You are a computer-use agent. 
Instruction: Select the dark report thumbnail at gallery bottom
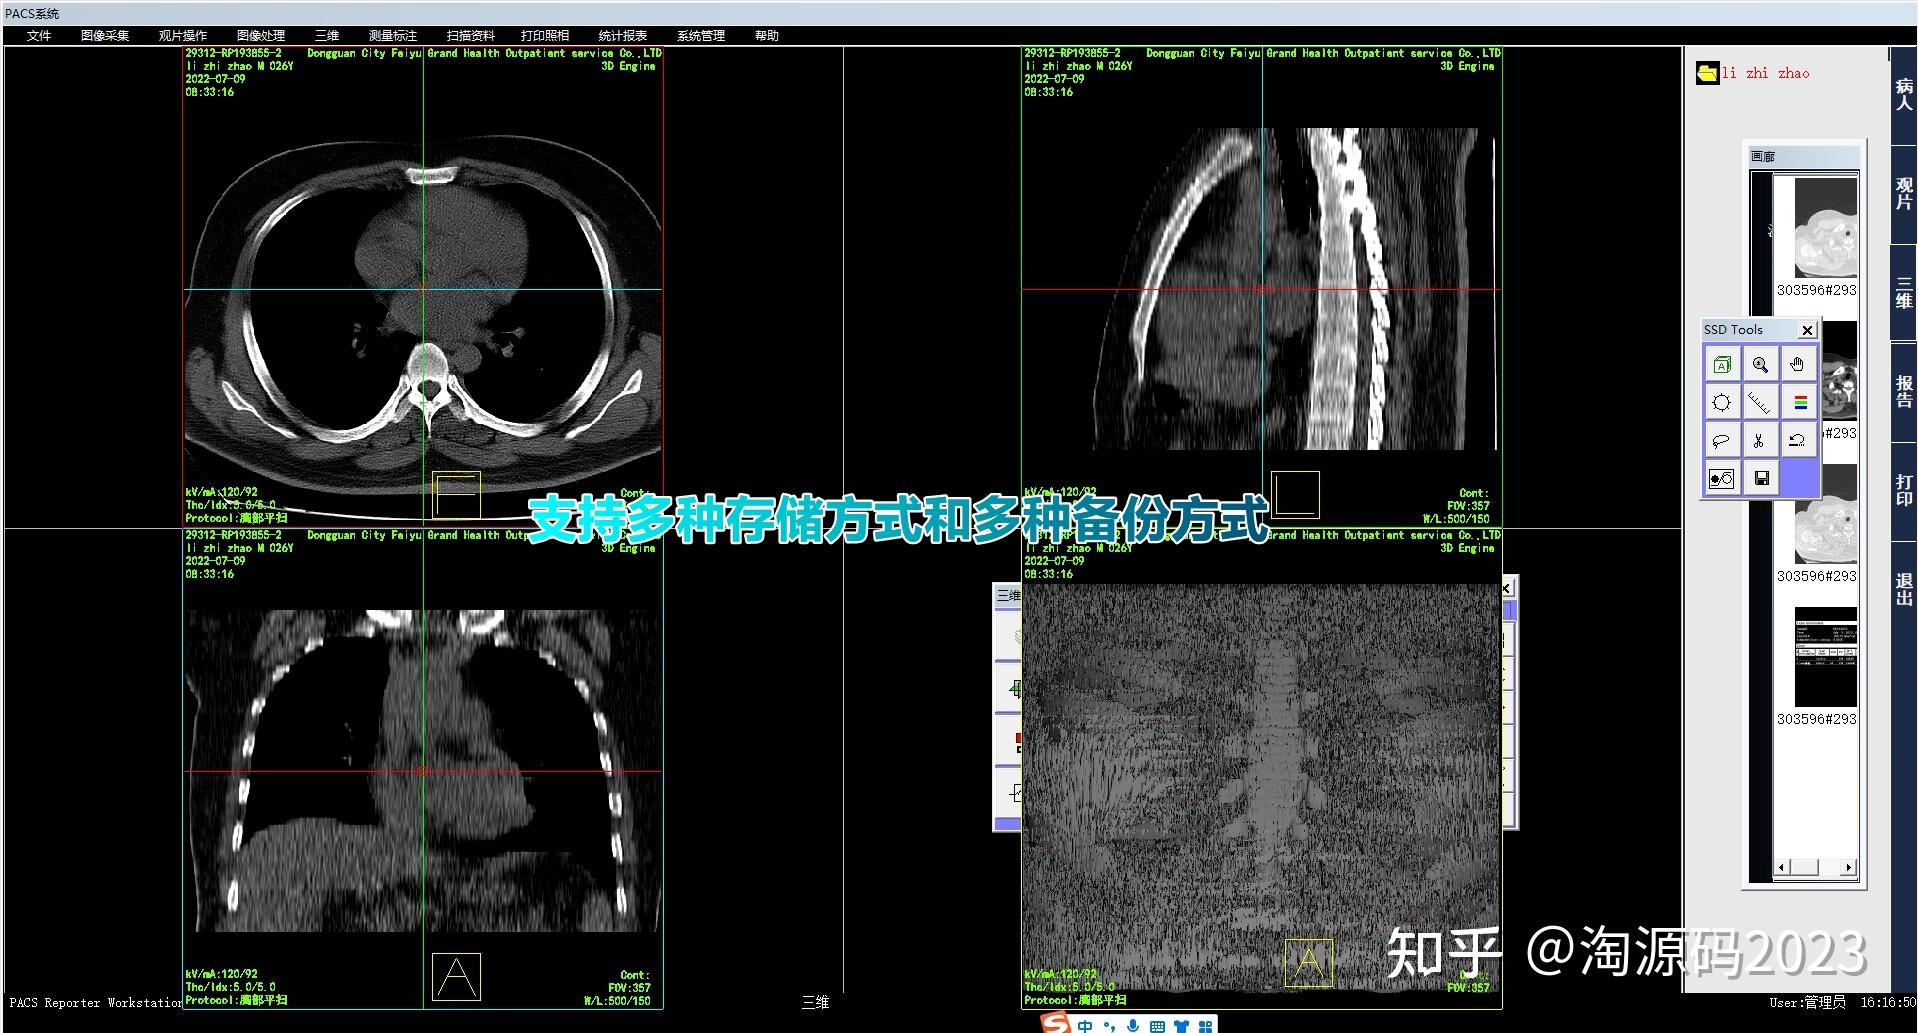1825,658
